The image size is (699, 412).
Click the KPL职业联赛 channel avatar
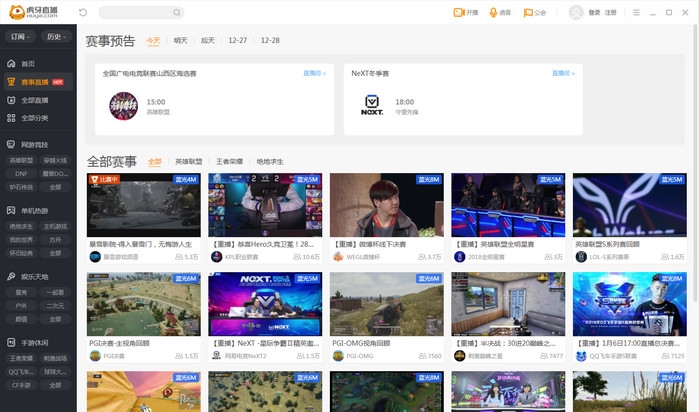217,257
